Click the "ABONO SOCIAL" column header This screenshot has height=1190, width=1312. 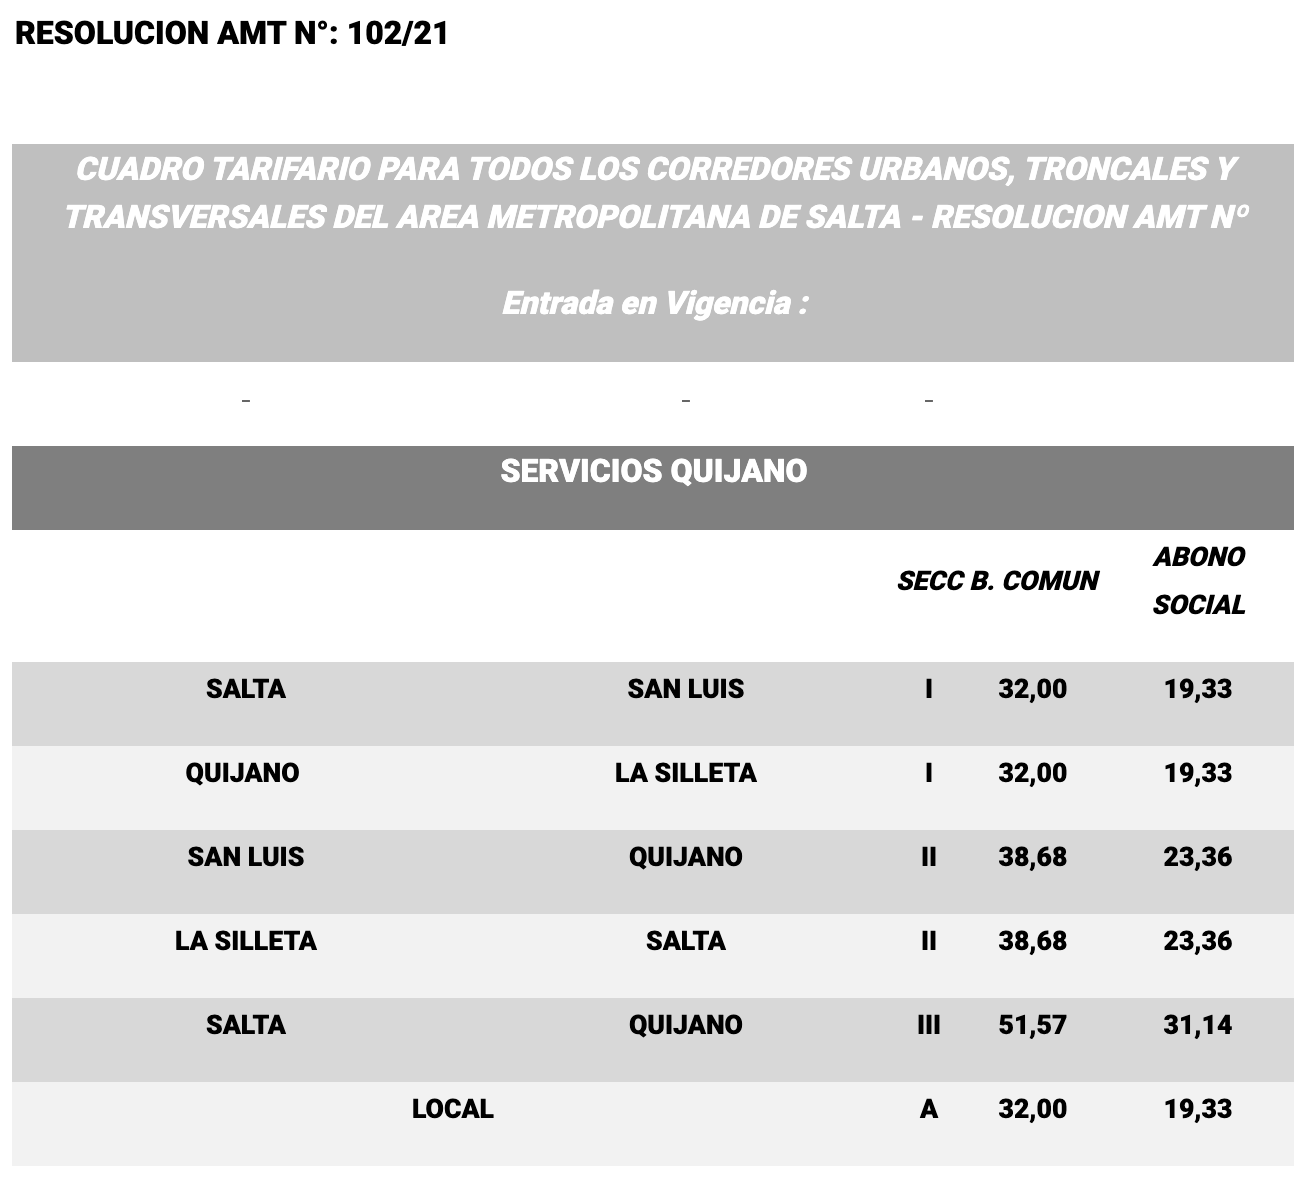1198,581
